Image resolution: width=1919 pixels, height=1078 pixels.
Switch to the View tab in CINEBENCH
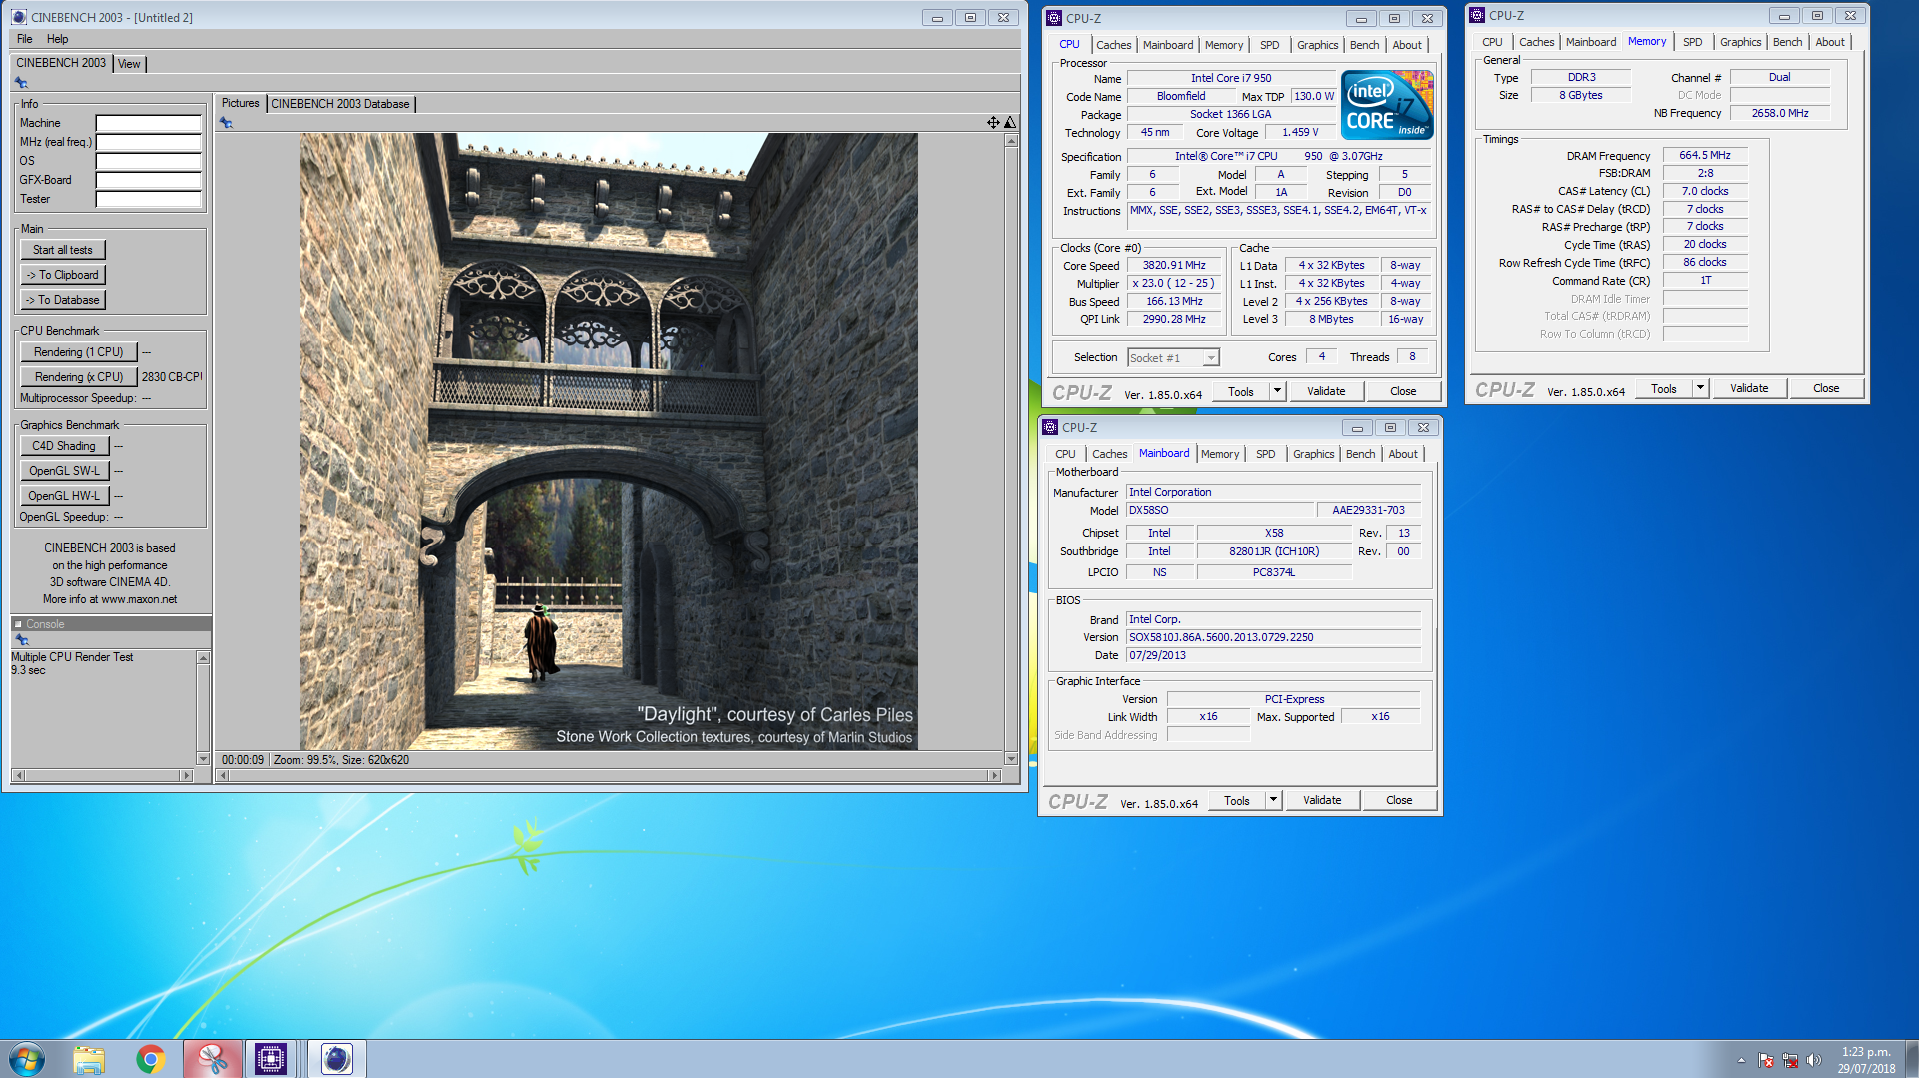(x=129, y=64)
